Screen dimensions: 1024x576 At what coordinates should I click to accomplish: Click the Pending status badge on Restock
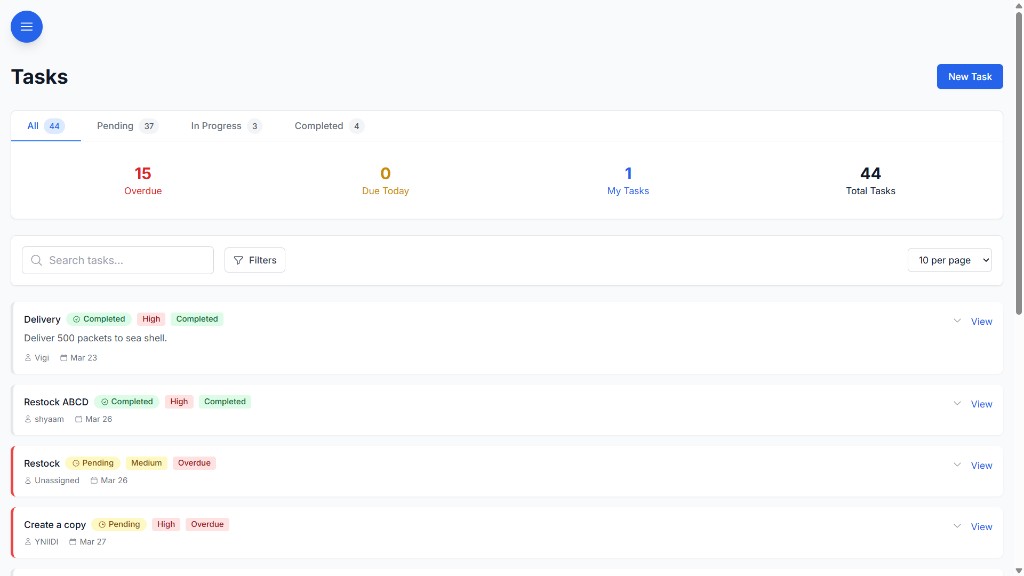[x=93, y=463]
